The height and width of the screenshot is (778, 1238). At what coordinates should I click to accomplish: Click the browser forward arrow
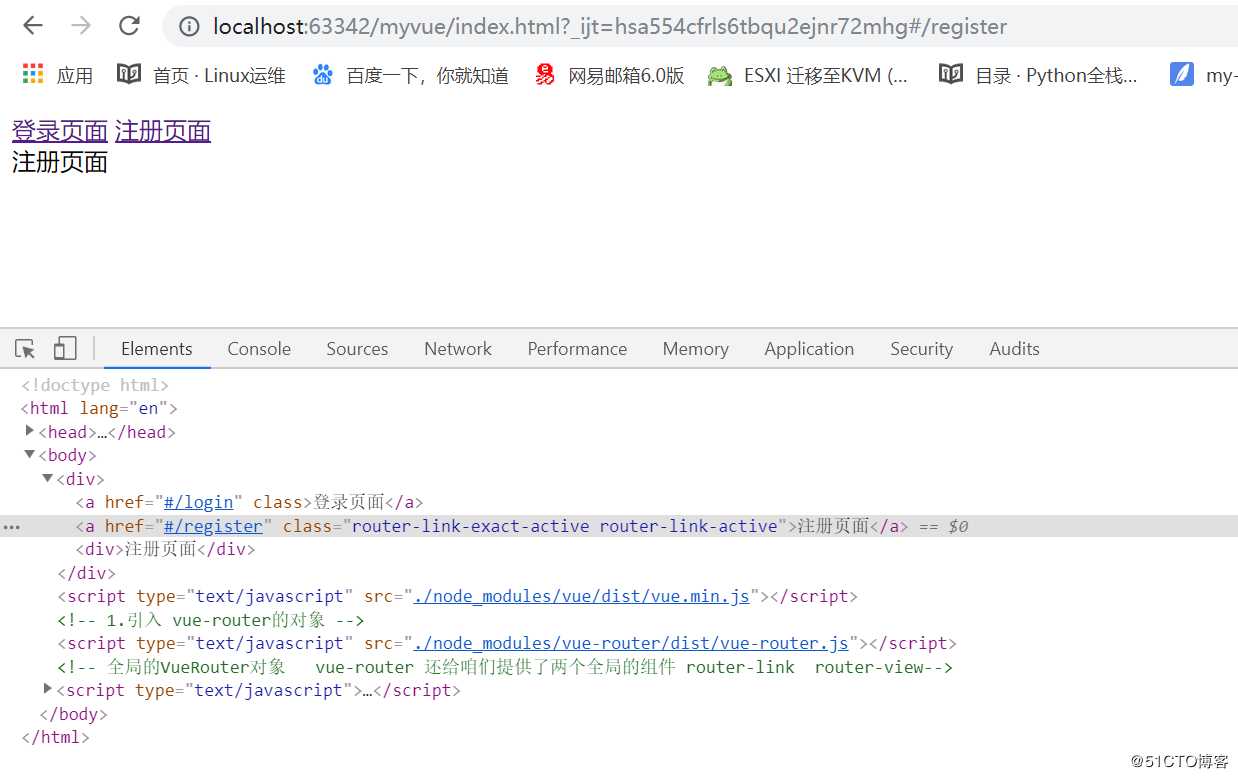81,26
